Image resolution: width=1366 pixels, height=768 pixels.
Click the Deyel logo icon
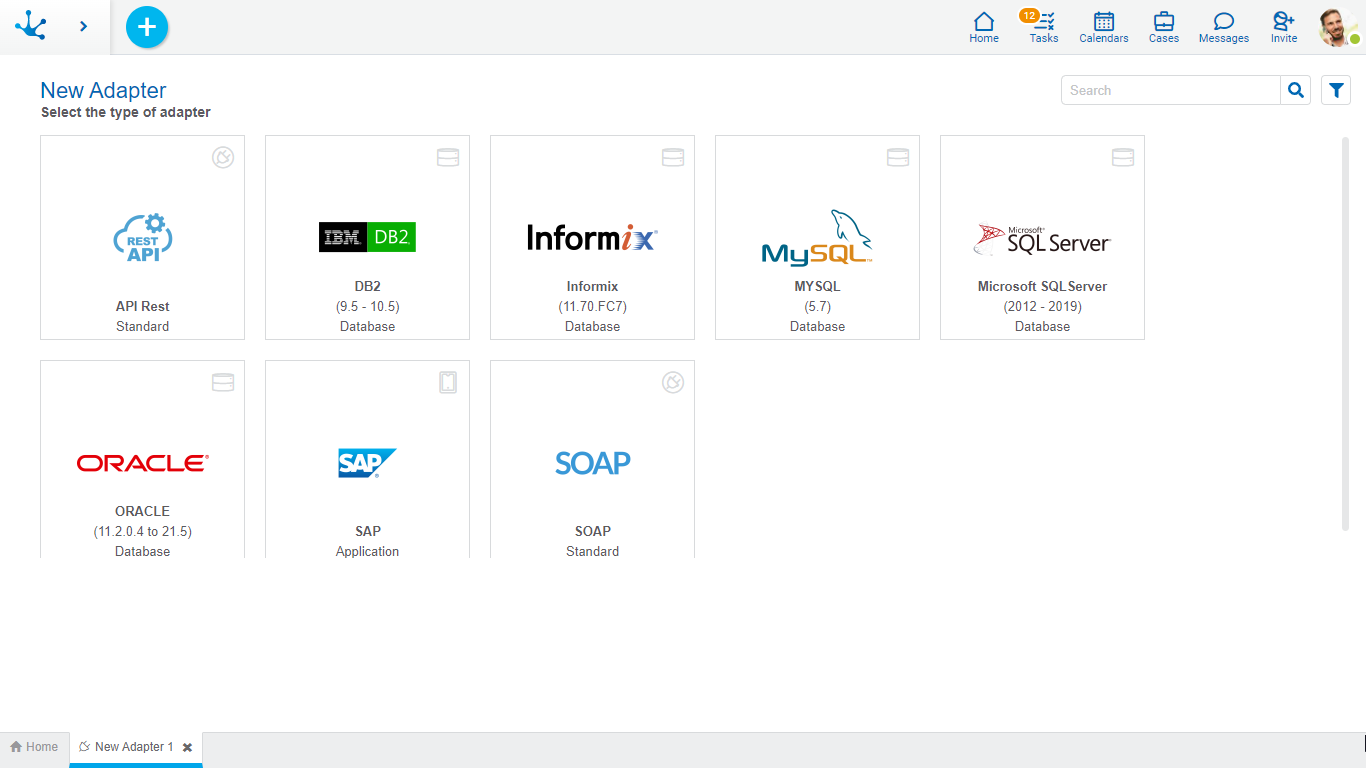(31, 25)
